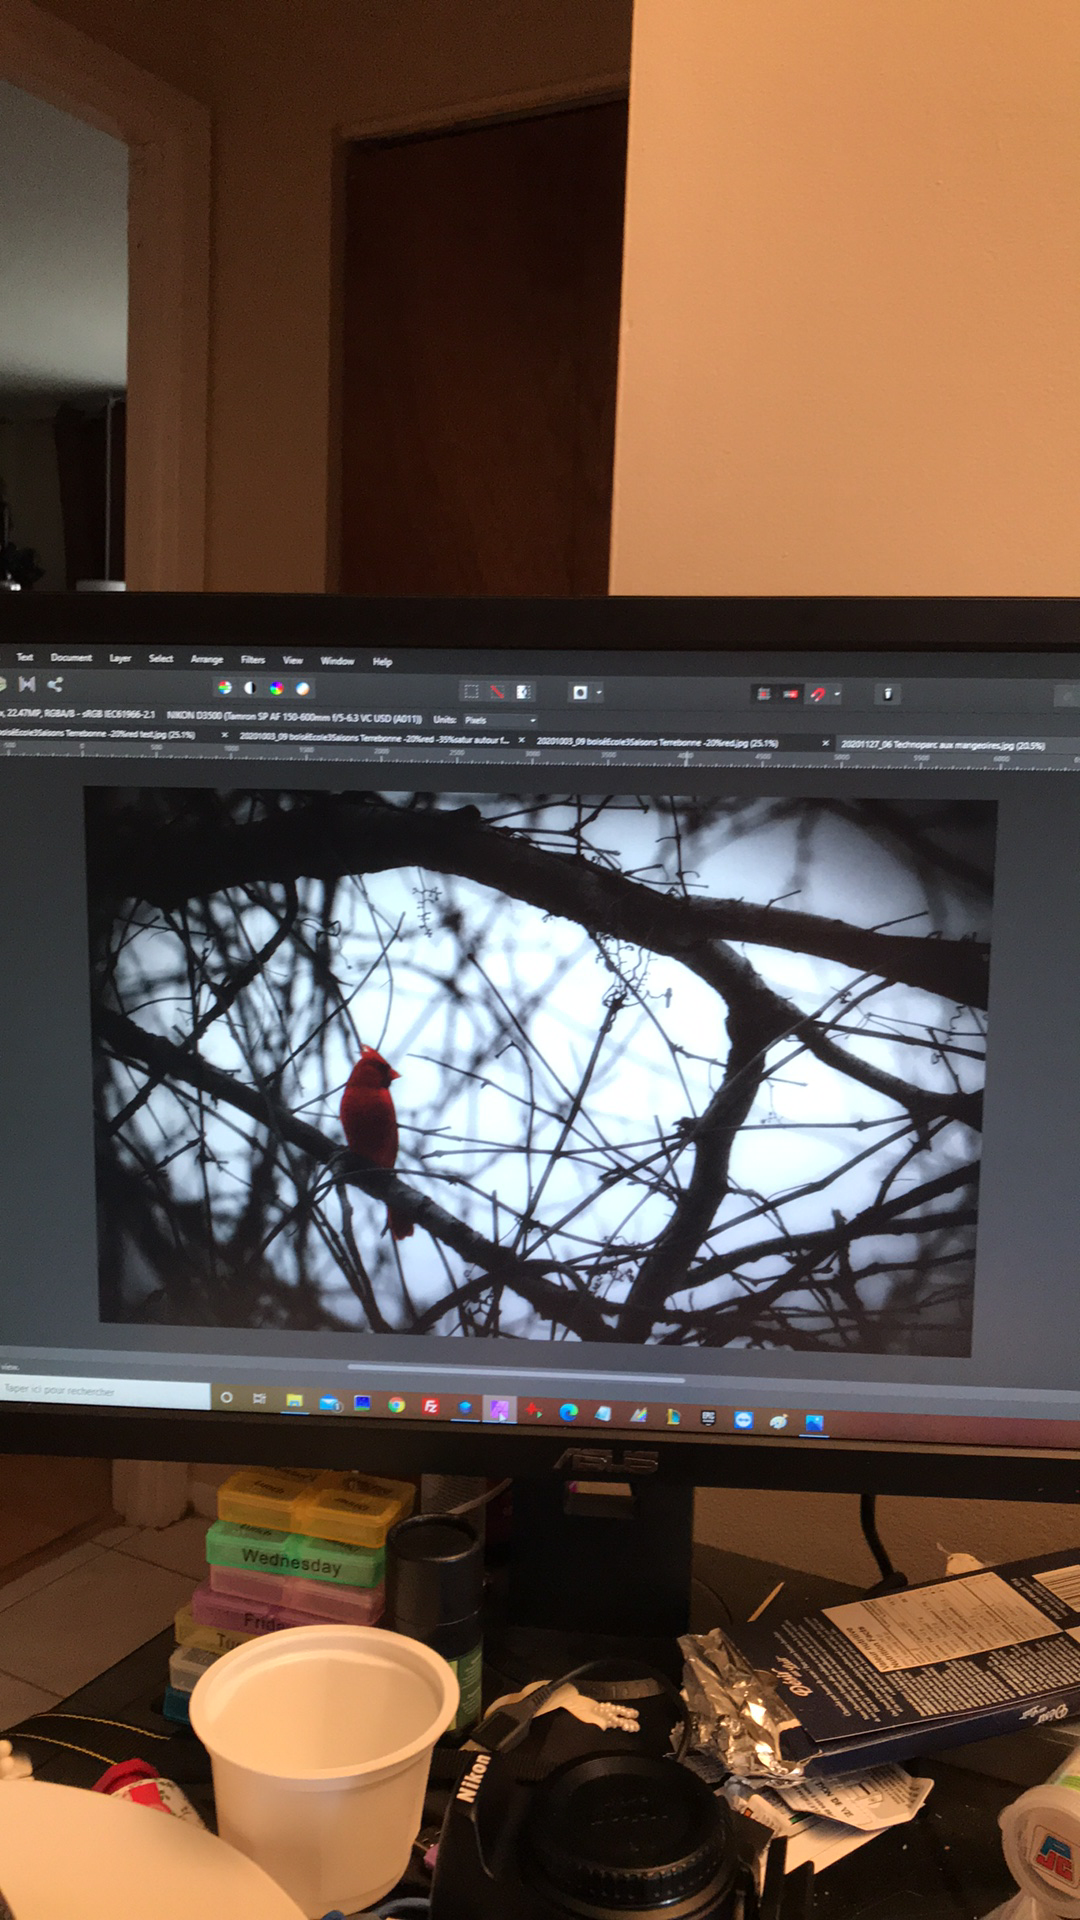Screen dimensions: 1080x1920
Task: Open the Text menu
Action: pos(25,657)
